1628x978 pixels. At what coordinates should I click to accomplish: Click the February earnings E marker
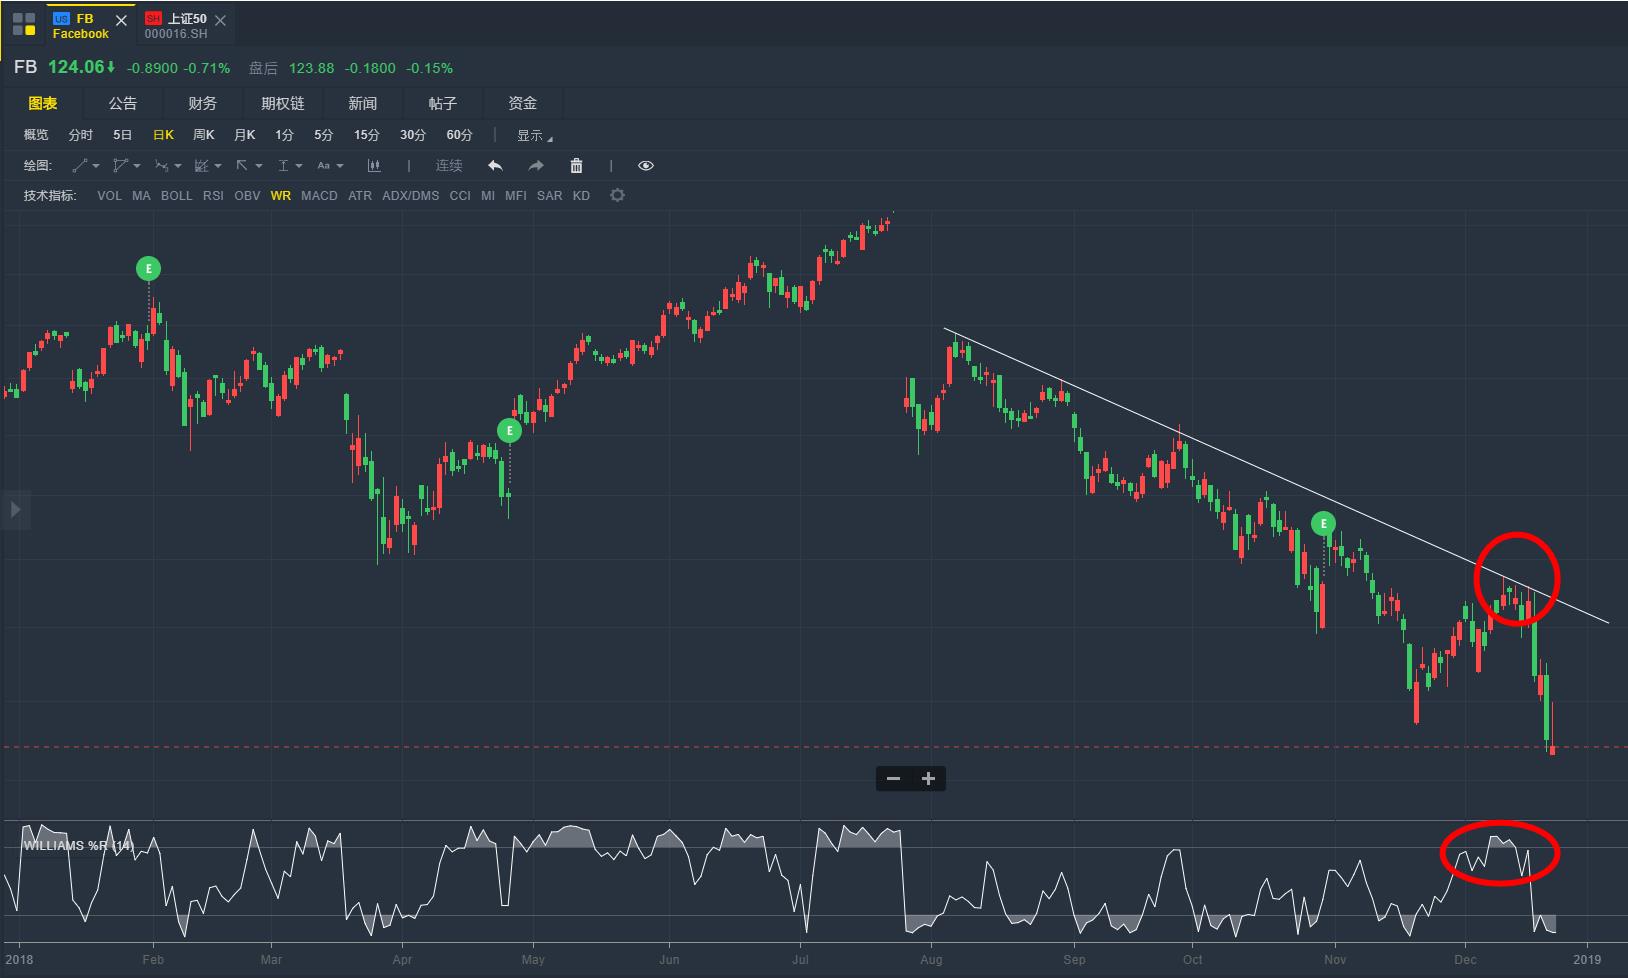tap(149, 268)
